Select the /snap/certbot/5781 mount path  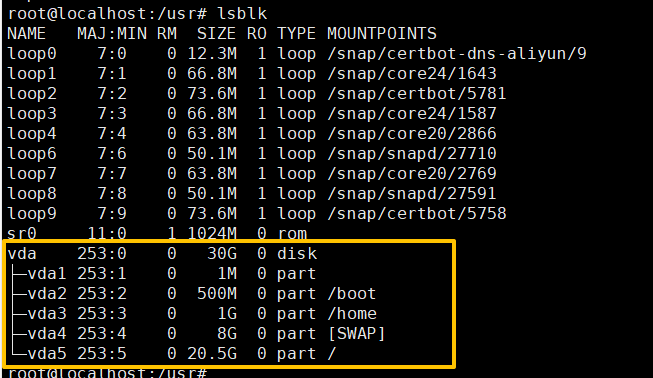(x=416, y=94)
